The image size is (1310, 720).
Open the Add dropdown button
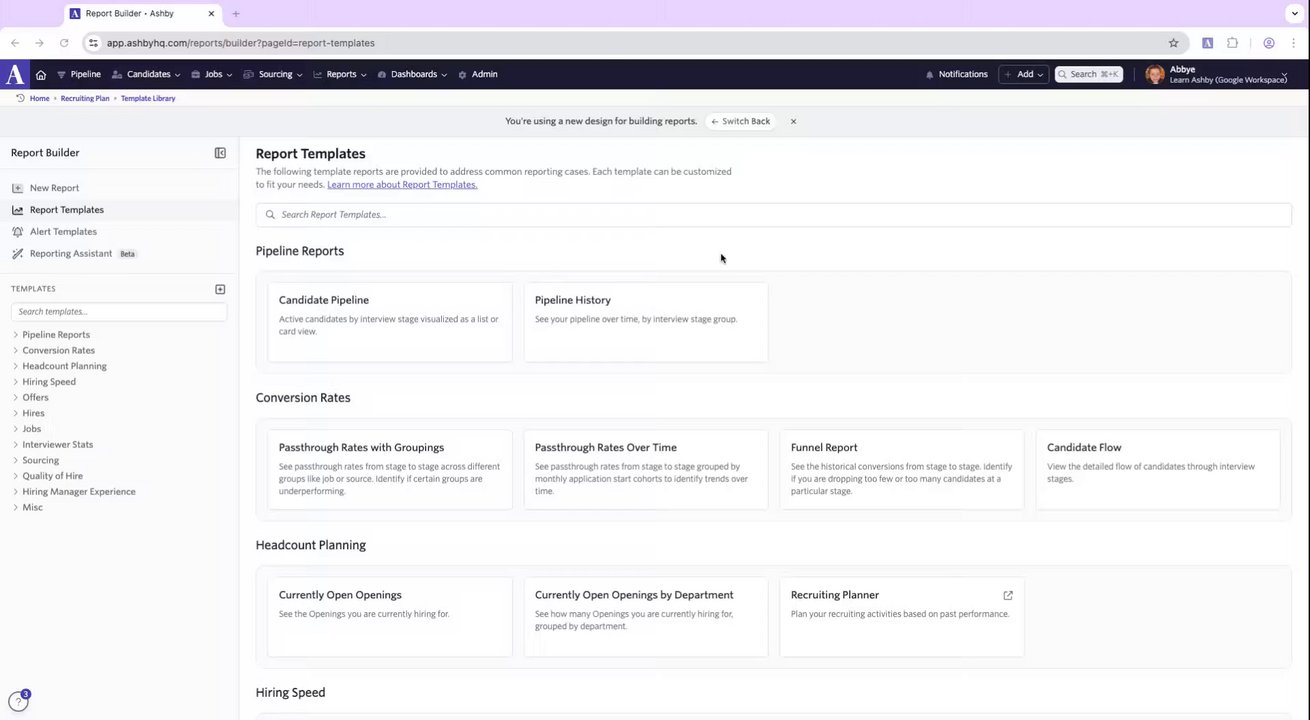tap(1023, 75)
